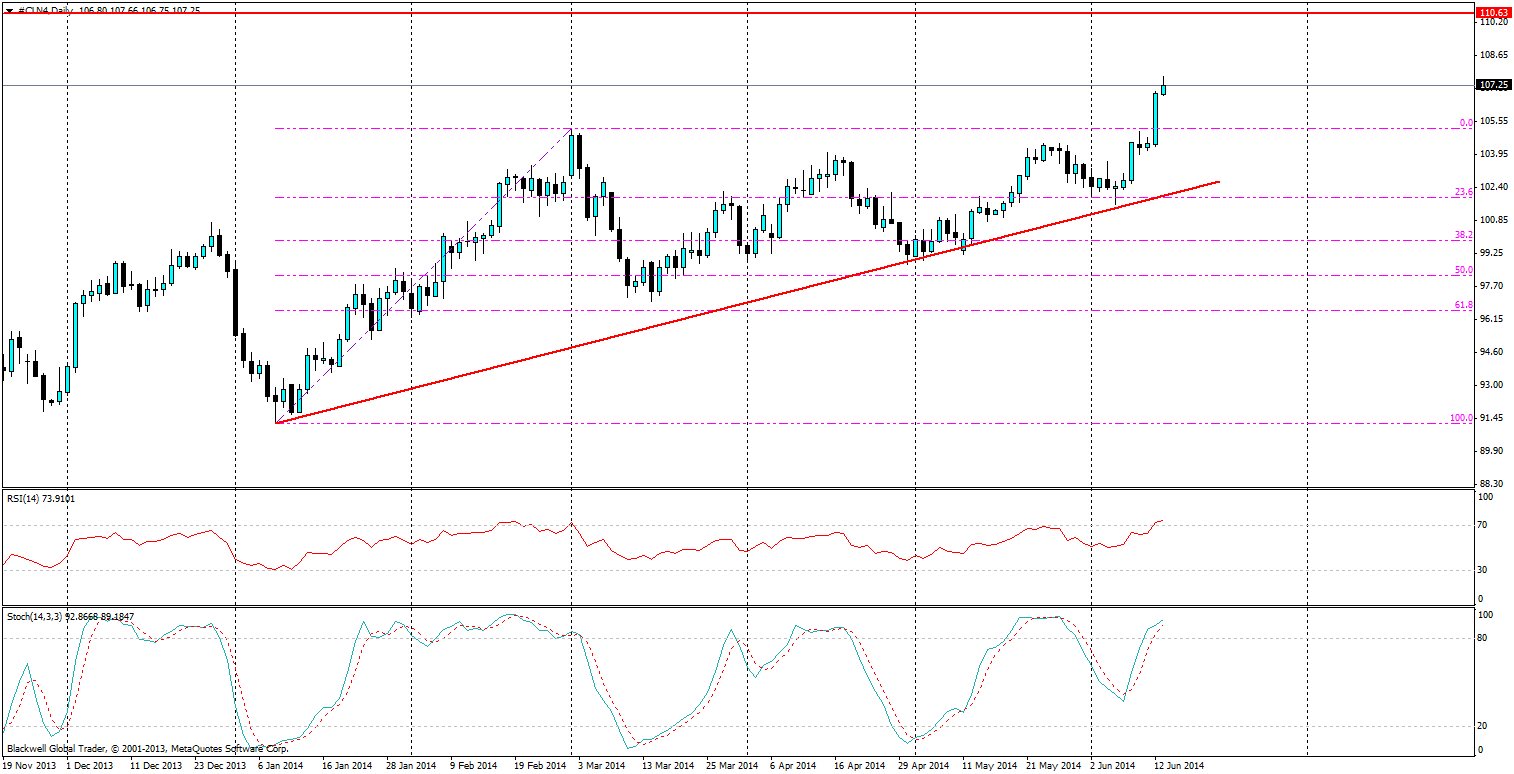Click the 107.25 current price tag
The image size is (1514, 774).
tap(1493, 85)
